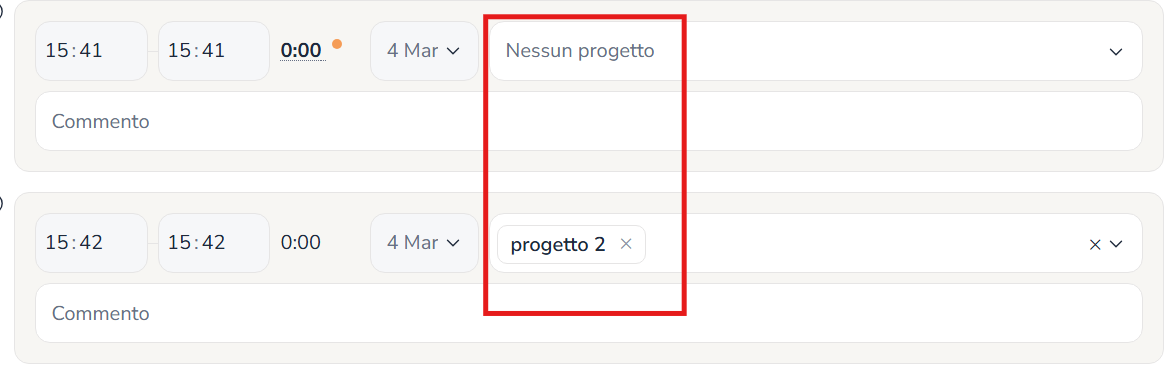Open the second entry's 4 Mar date picker
The width and height of the screenshot is (1172, 372).
coord(424,243)
